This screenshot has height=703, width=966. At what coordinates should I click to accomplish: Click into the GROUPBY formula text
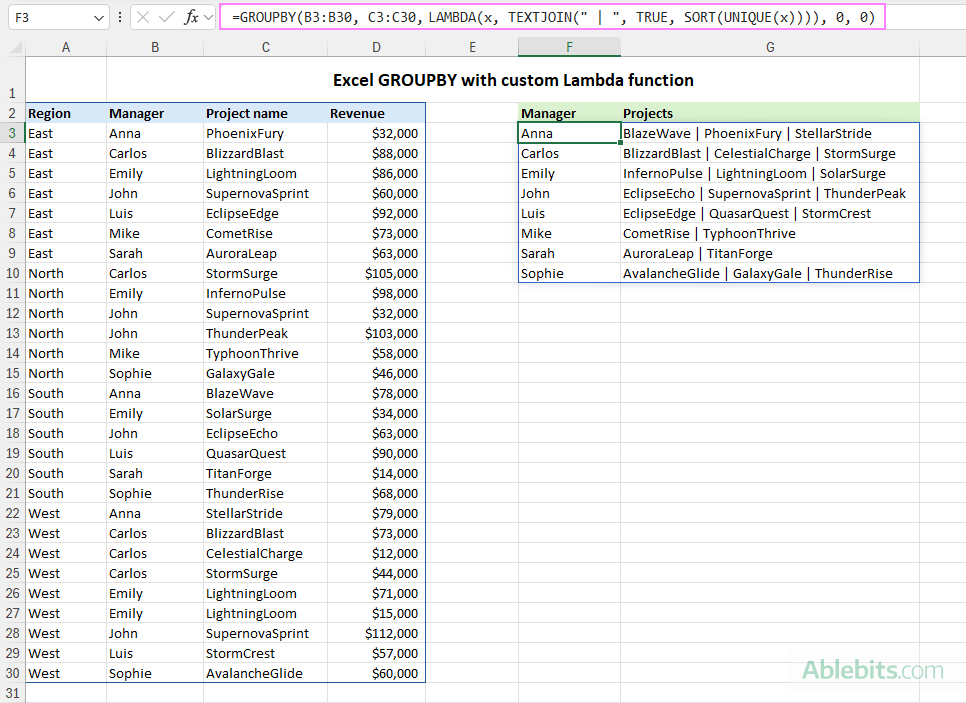click(x=553, y=17)
